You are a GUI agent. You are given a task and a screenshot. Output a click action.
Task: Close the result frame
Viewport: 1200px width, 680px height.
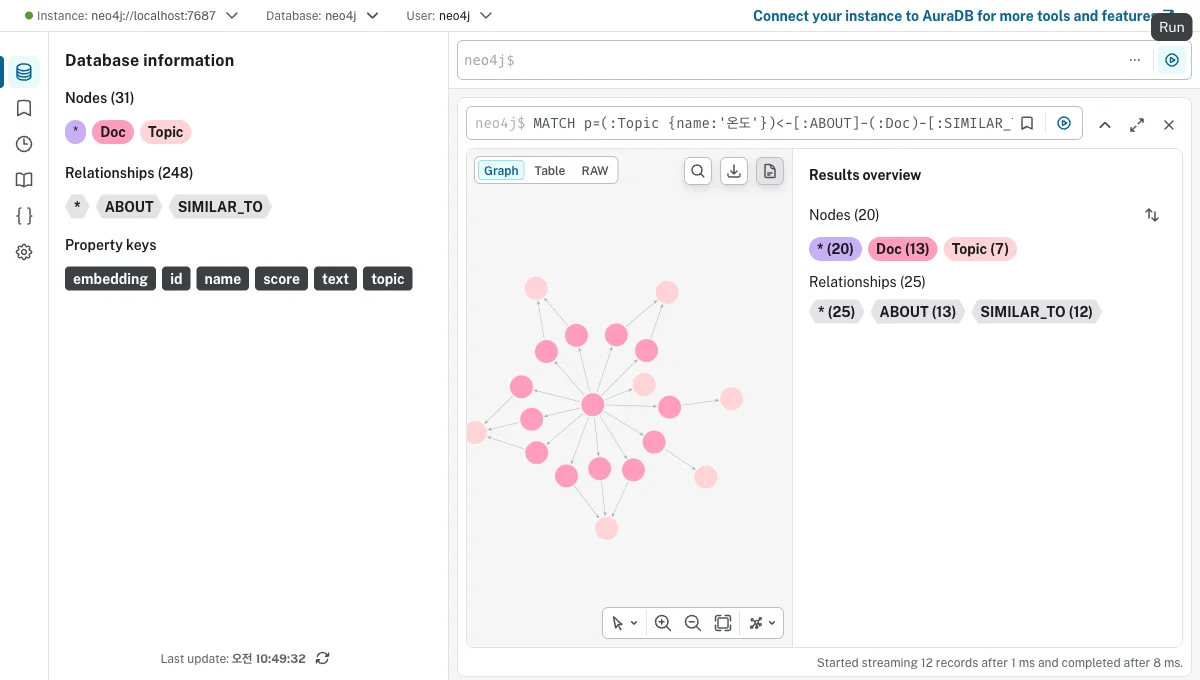[1169, 125]
